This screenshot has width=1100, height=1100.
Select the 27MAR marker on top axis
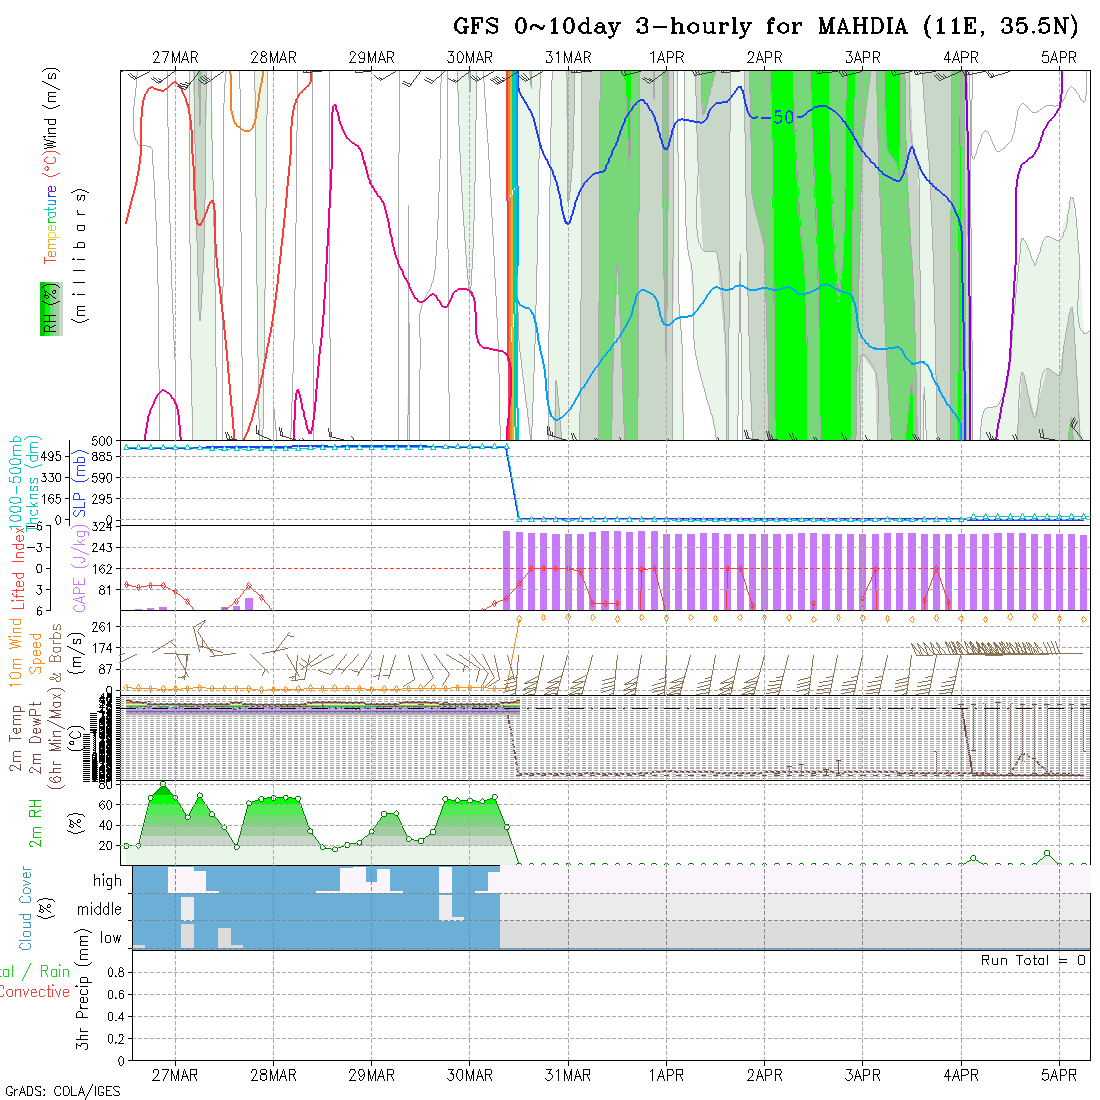coord(175,58)
